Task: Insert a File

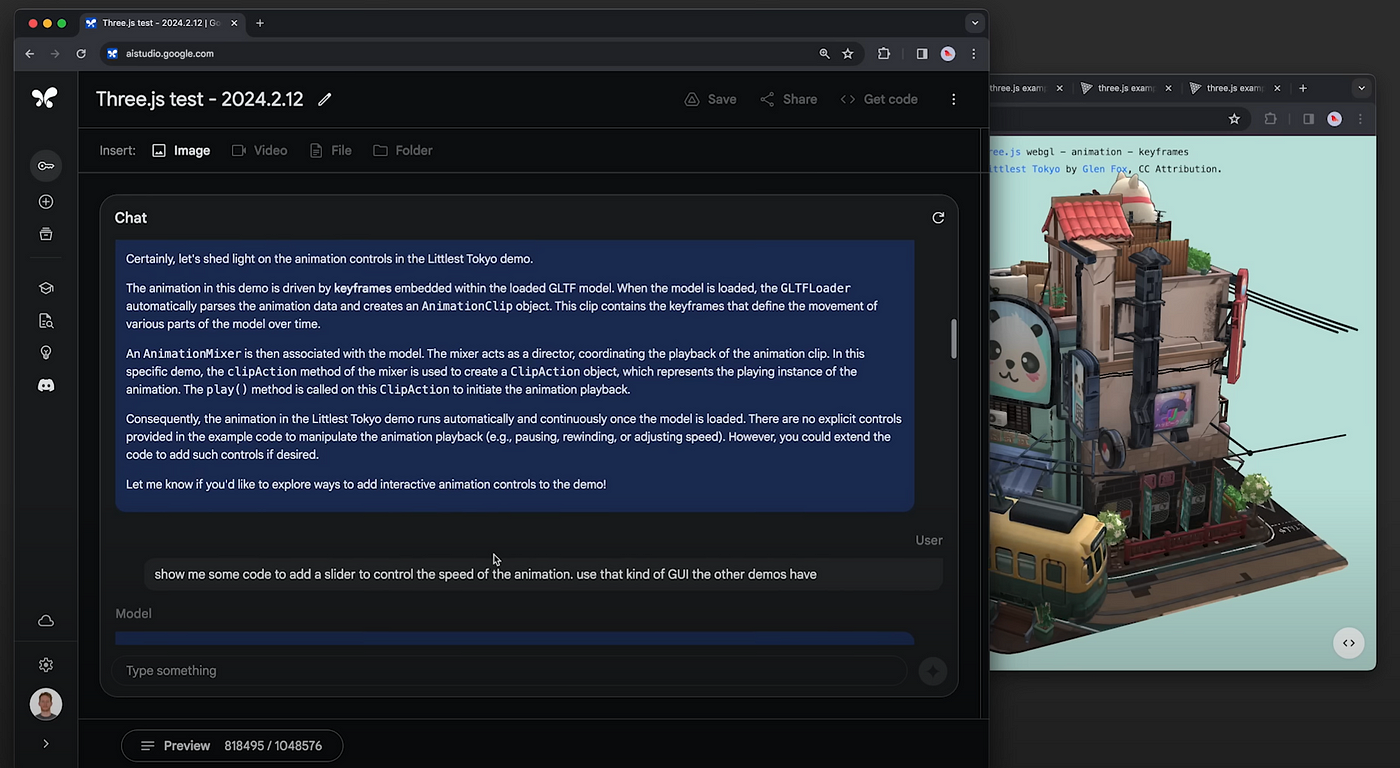Action: pyautogui.click(x=330, y=150)
